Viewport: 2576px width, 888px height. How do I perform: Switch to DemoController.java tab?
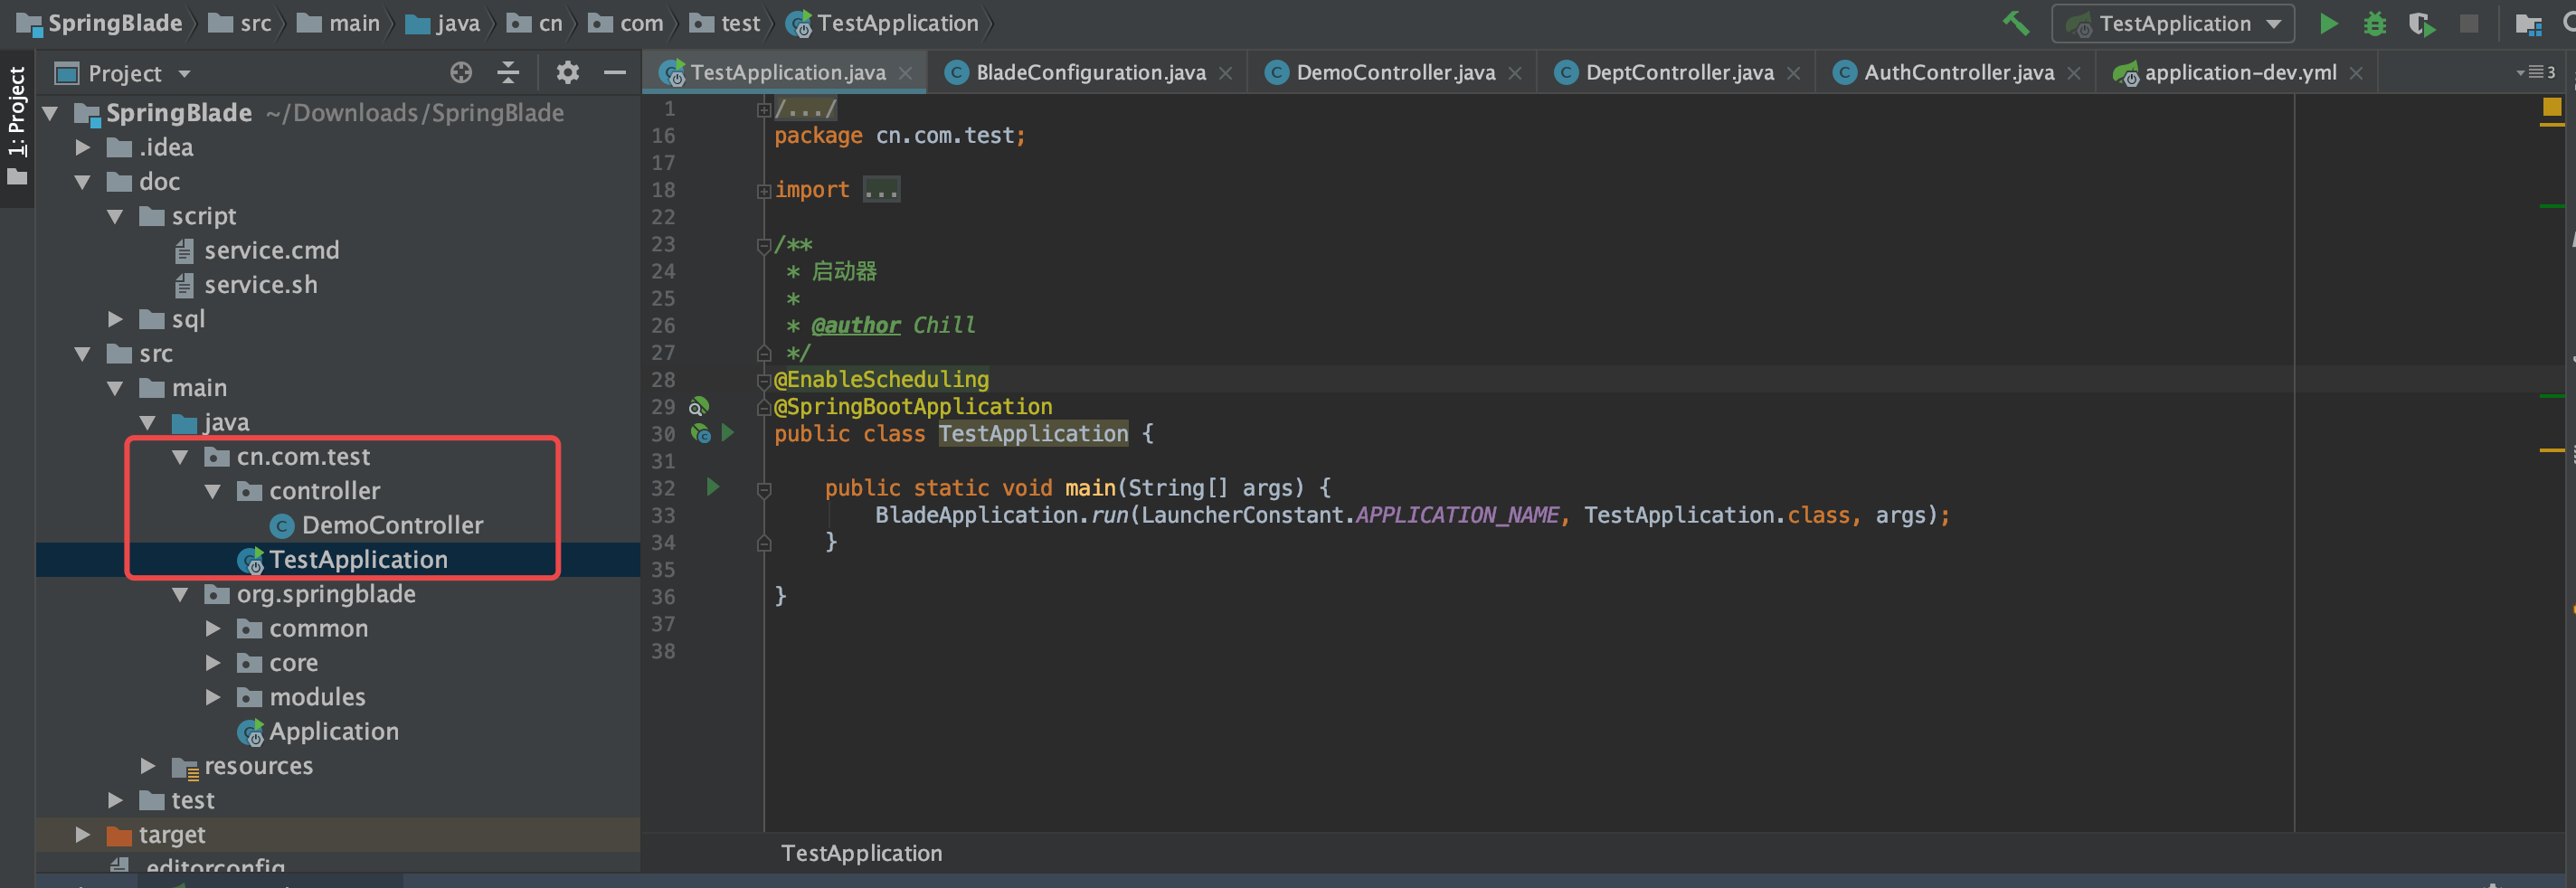click(x=1395, y=72)
